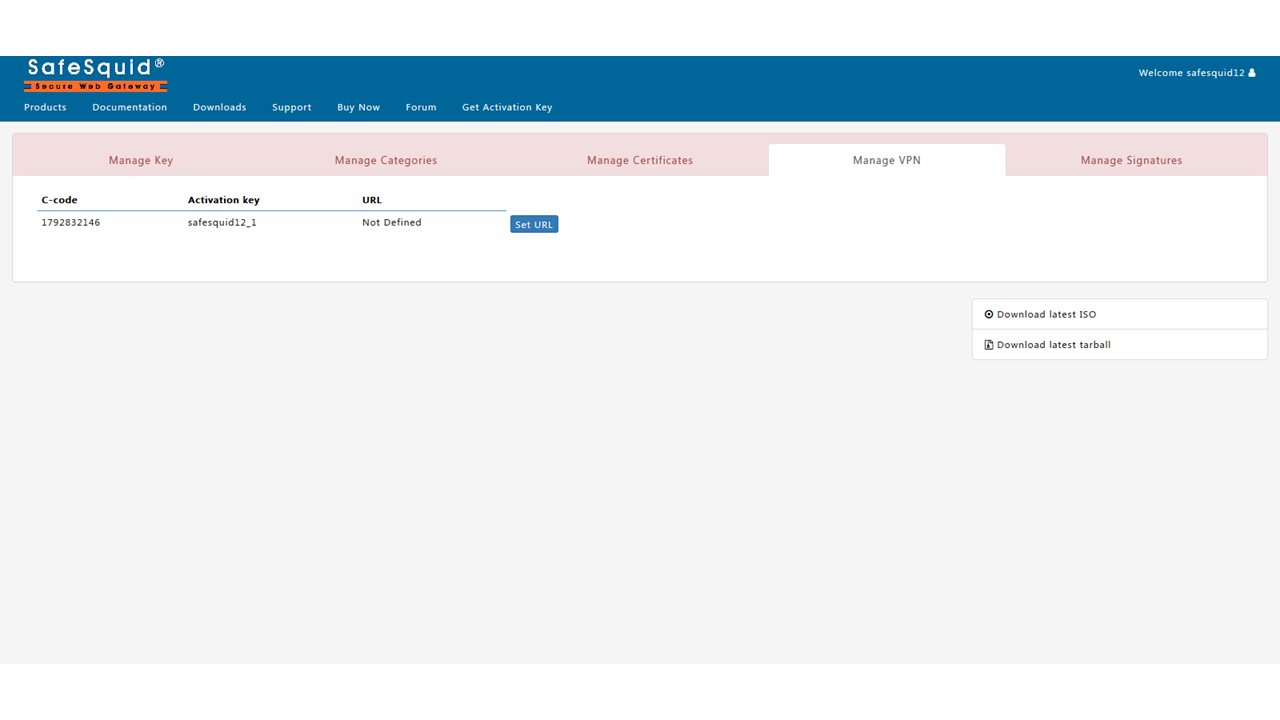Click the Welcome safesquid12 text
The image size is (1280, 720).
click(1191, 73)
